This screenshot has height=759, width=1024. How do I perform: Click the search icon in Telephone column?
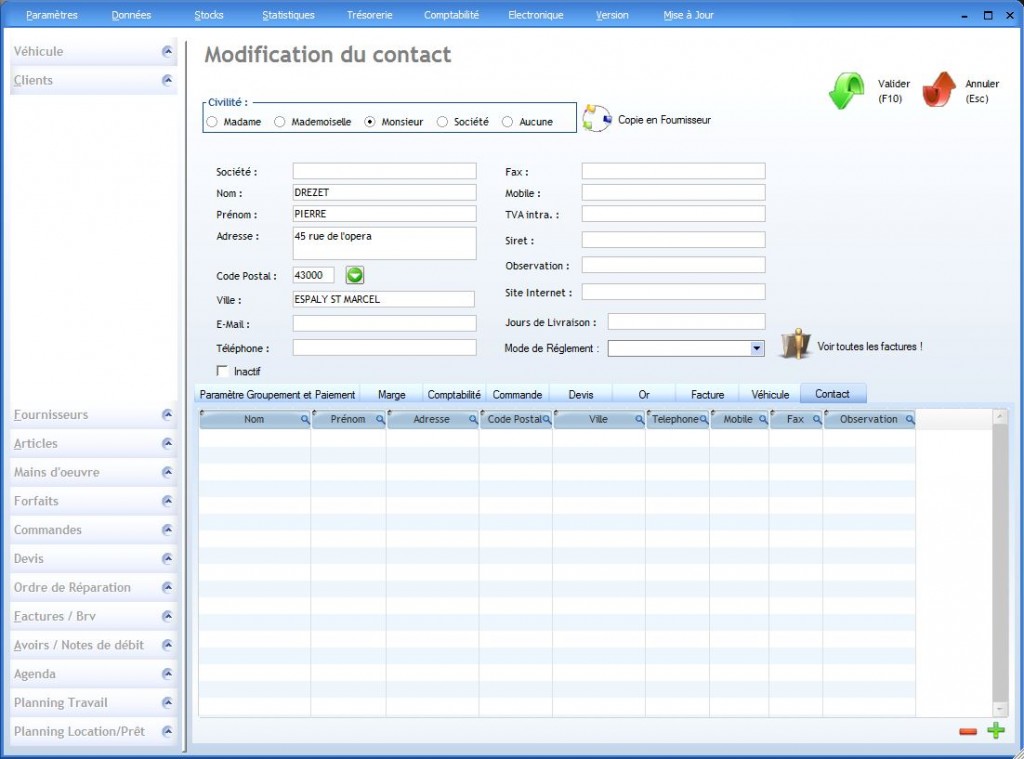(703, 419)
